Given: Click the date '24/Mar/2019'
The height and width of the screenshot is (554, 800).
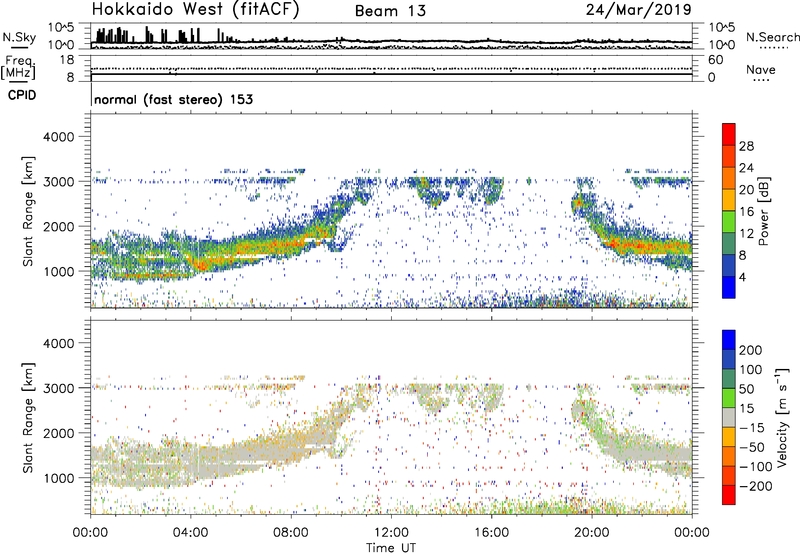Looking at the screenshot, I should [639, 10].
